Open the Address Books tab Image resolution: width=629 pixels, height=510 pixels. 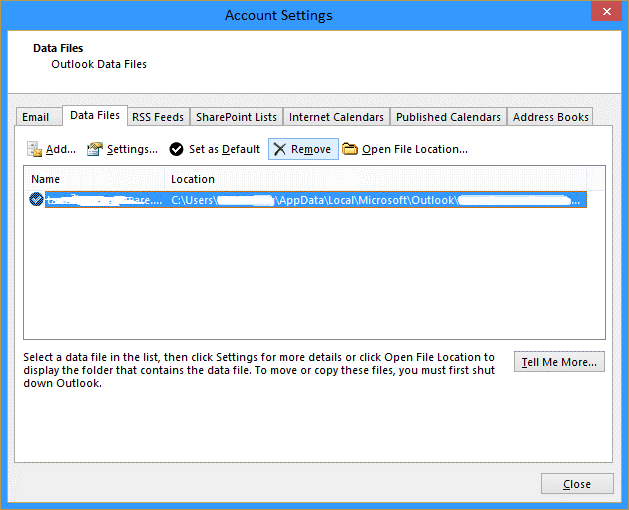tap(550, 117)
